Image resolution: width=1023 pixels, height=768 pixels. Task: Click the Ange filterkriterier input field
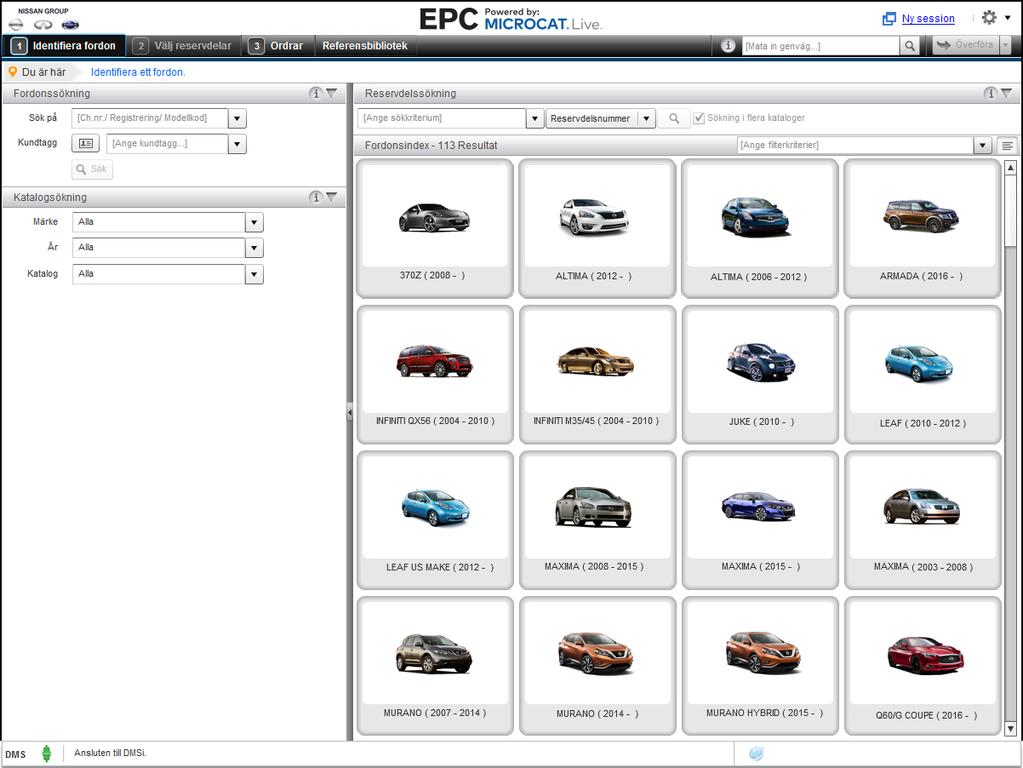855,145
